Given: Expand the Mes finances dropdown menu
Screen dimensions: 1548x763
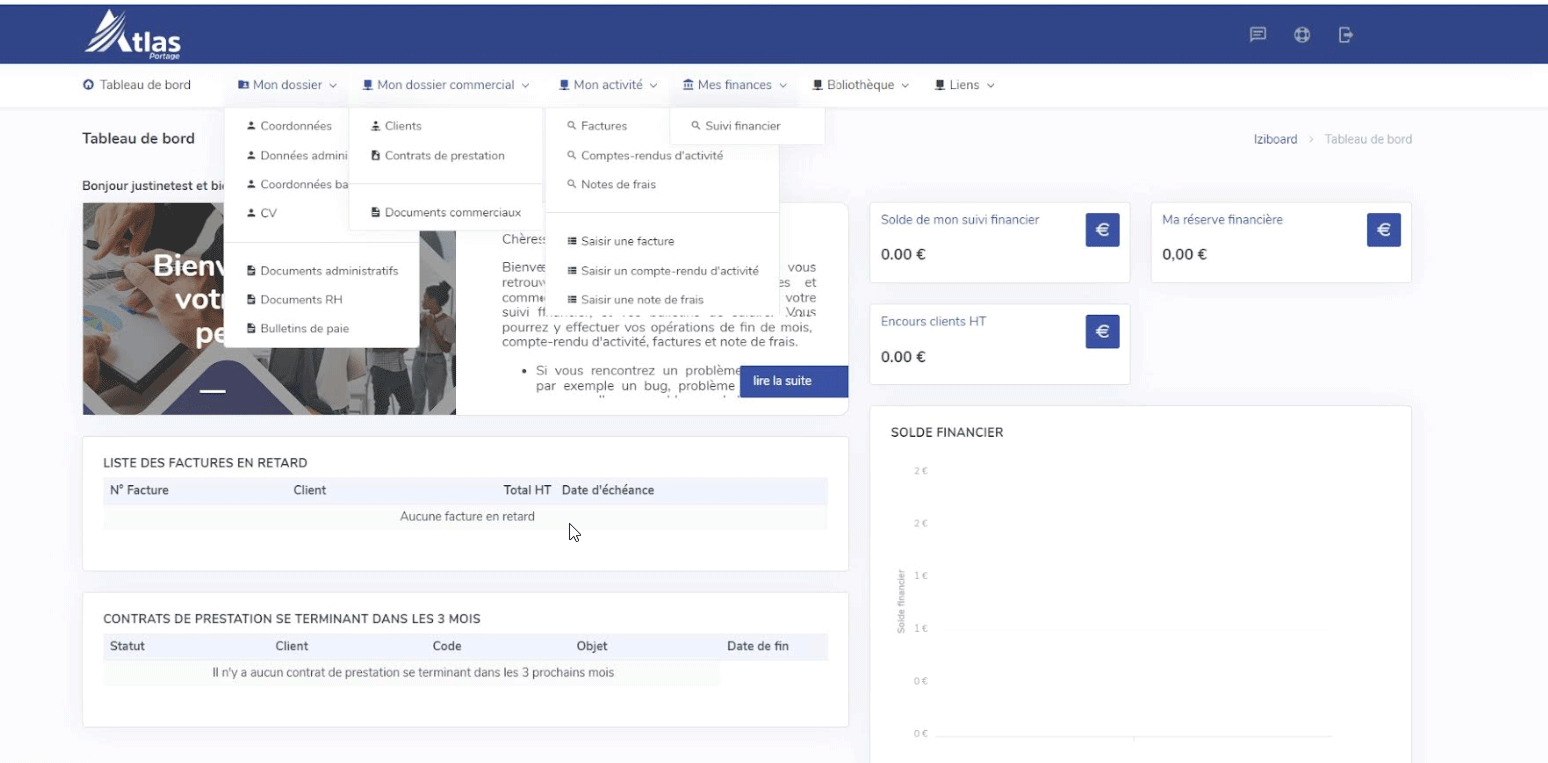Looking at the screenshot, I should click(x=735, y=85).
